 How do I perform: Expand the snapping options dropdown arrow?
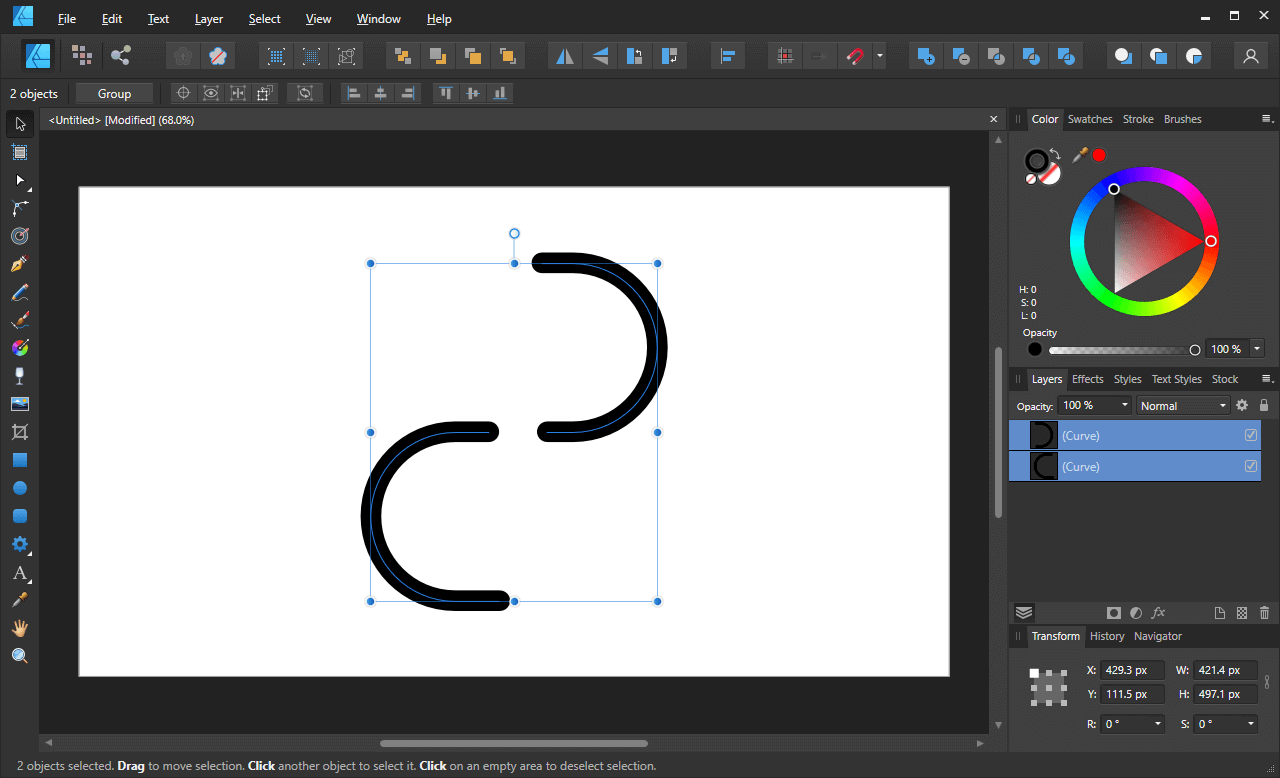[878, 56]
